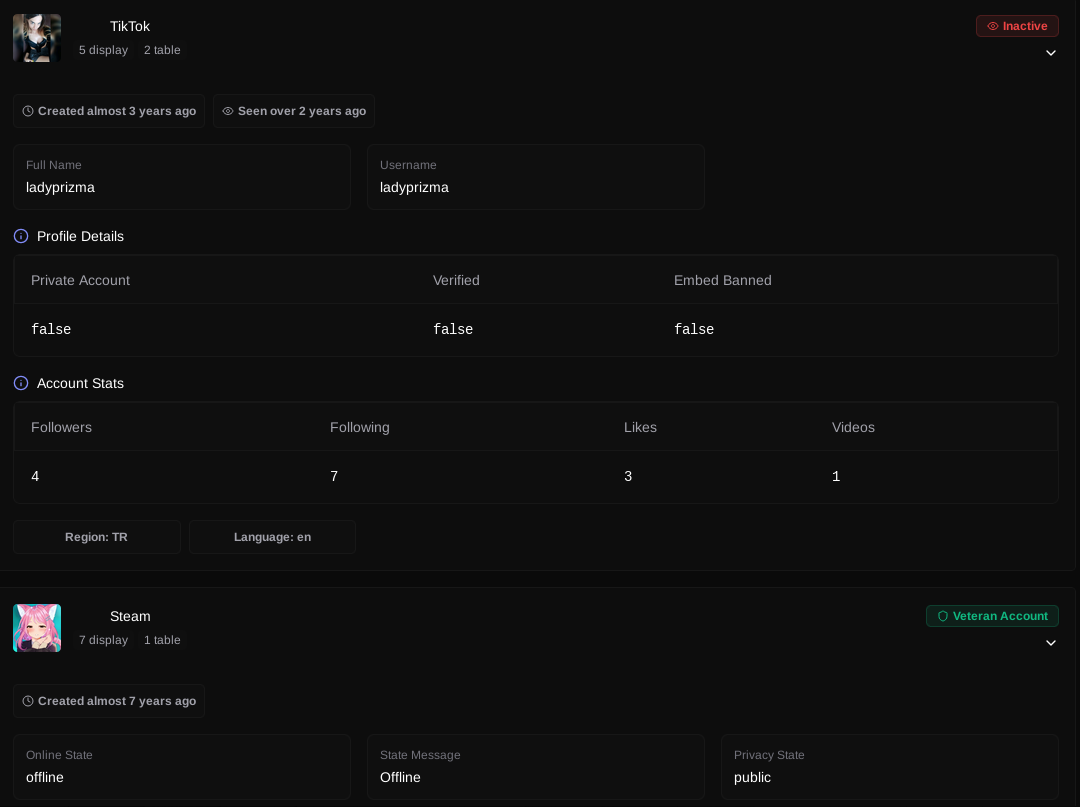Select the Full Name value ladyprizma

tap(61, 187)
